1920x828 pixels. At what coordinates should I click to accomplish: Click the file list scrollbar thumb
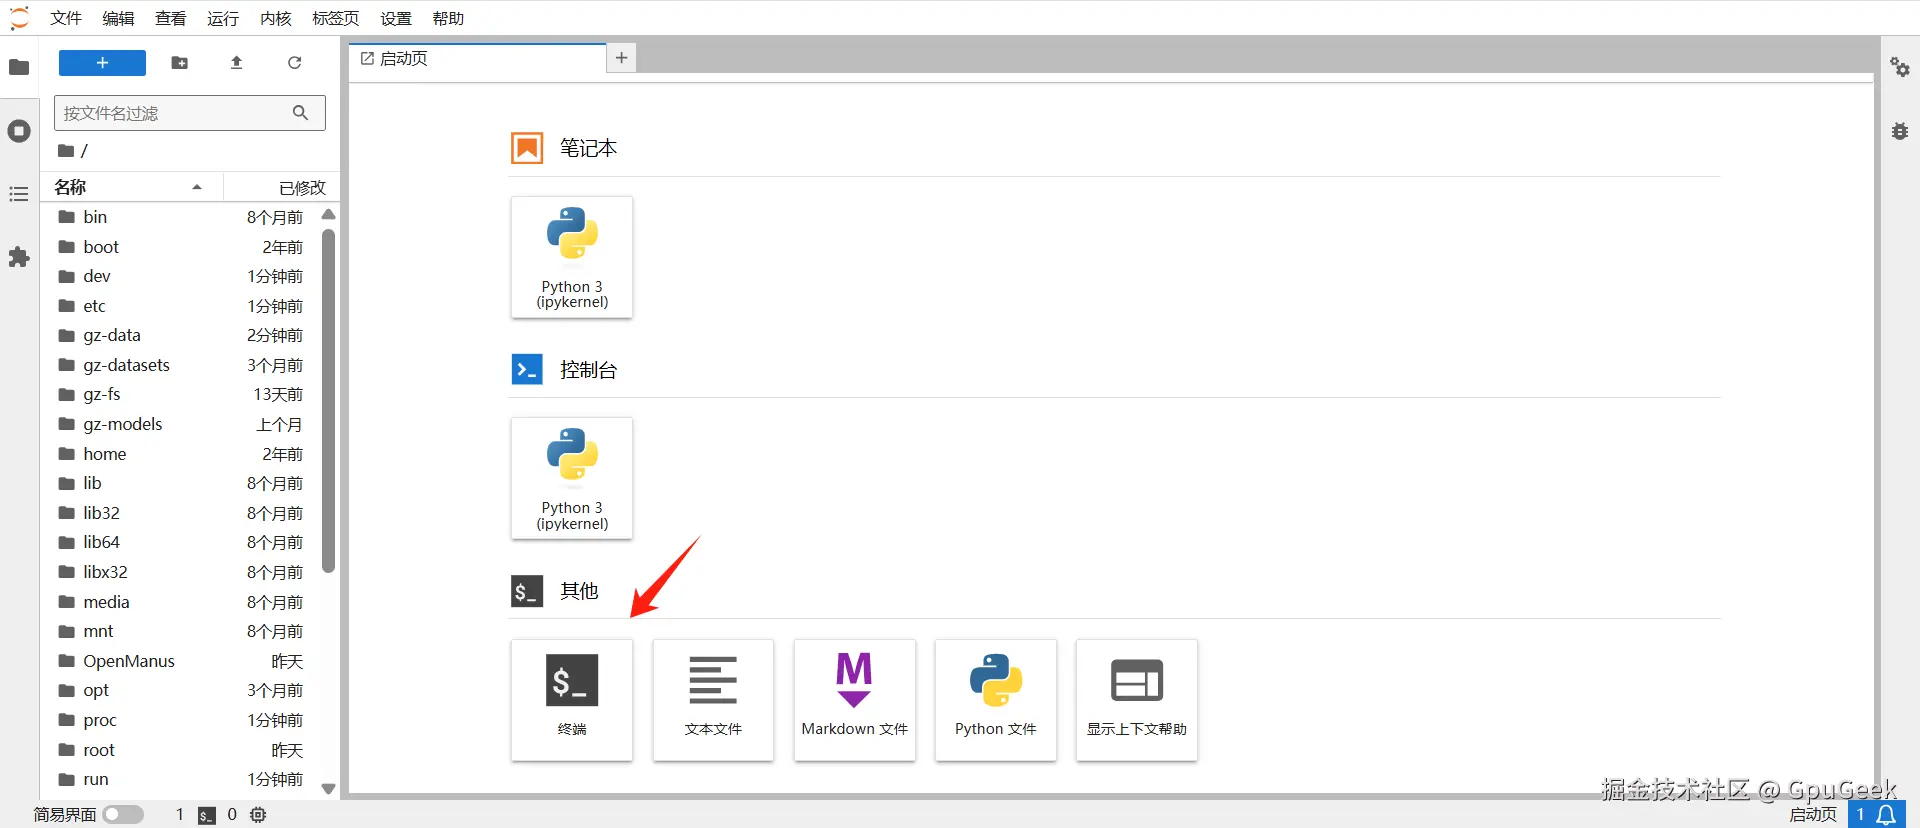[328, 401]
